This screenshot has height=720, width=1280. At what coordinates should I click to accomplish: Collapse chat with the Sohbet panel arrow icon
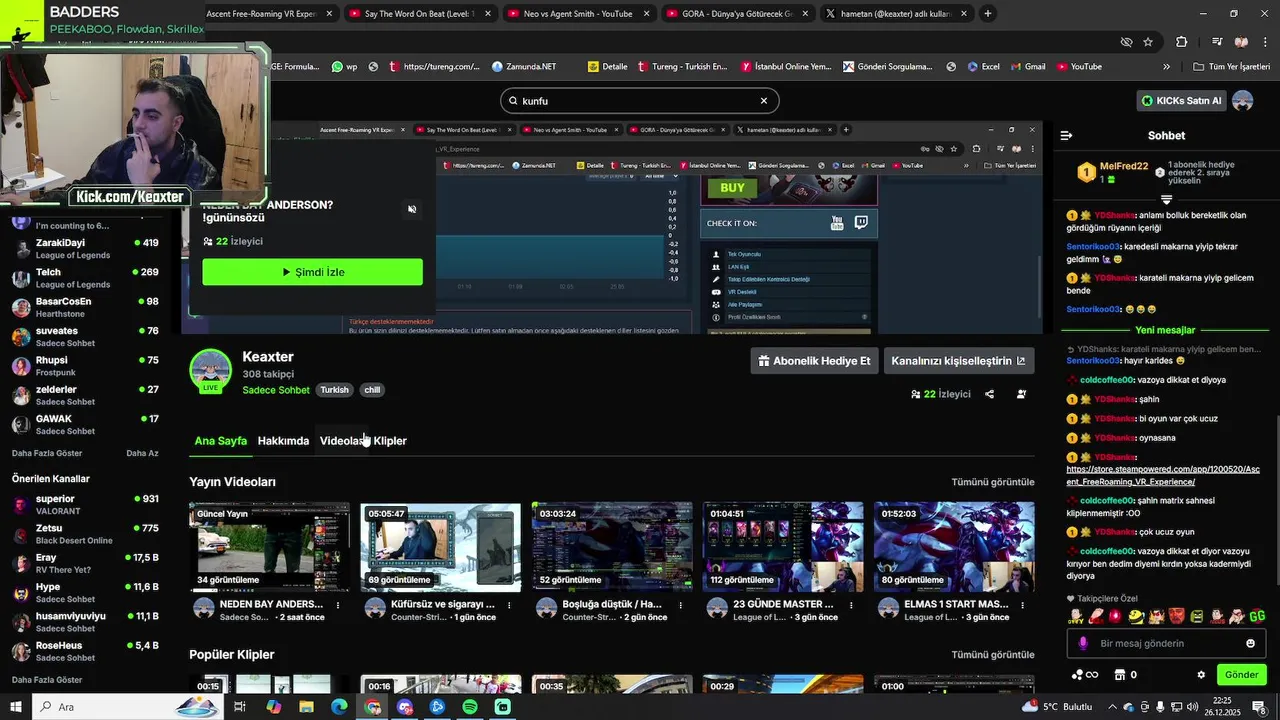[1066, 135]
